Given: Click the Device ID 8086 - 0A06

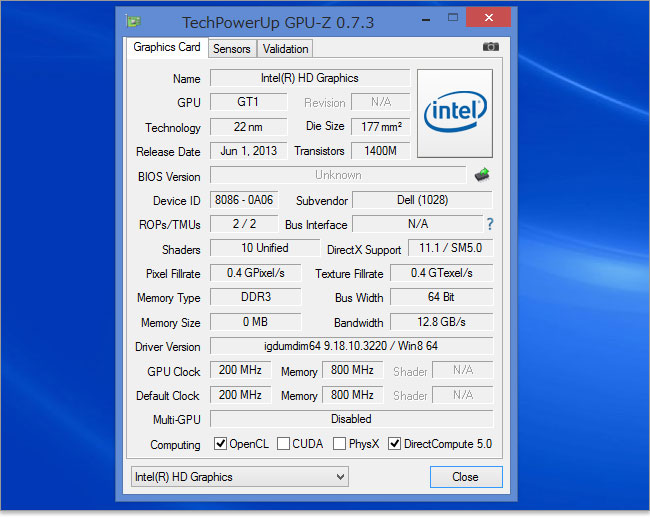Looking at the screenshot, I should 244,200.
